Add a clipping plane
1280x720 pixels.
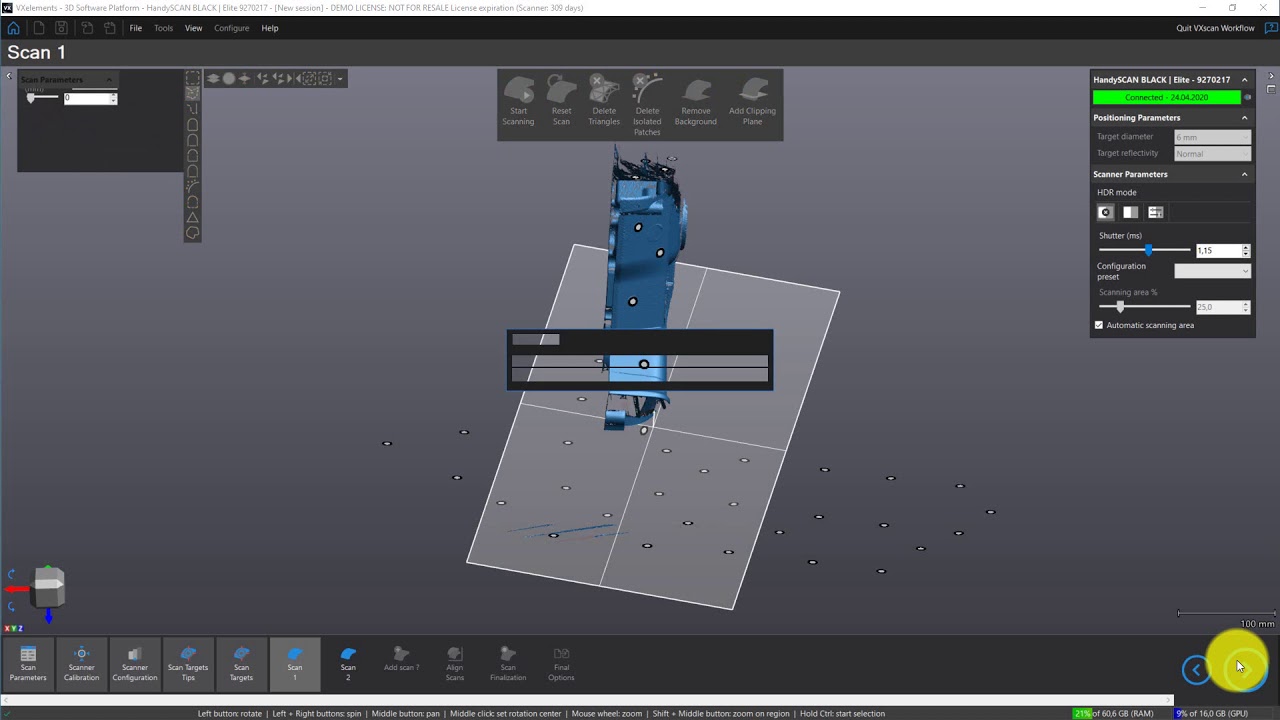(x=752, y=102)
